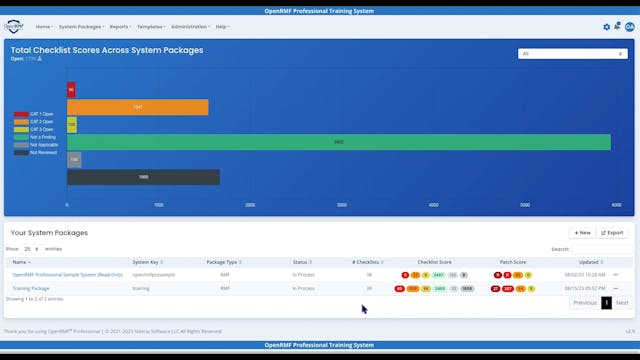Click the training system key cell
Viewport: 640px width, 360px height.
[x=141, y=289]
